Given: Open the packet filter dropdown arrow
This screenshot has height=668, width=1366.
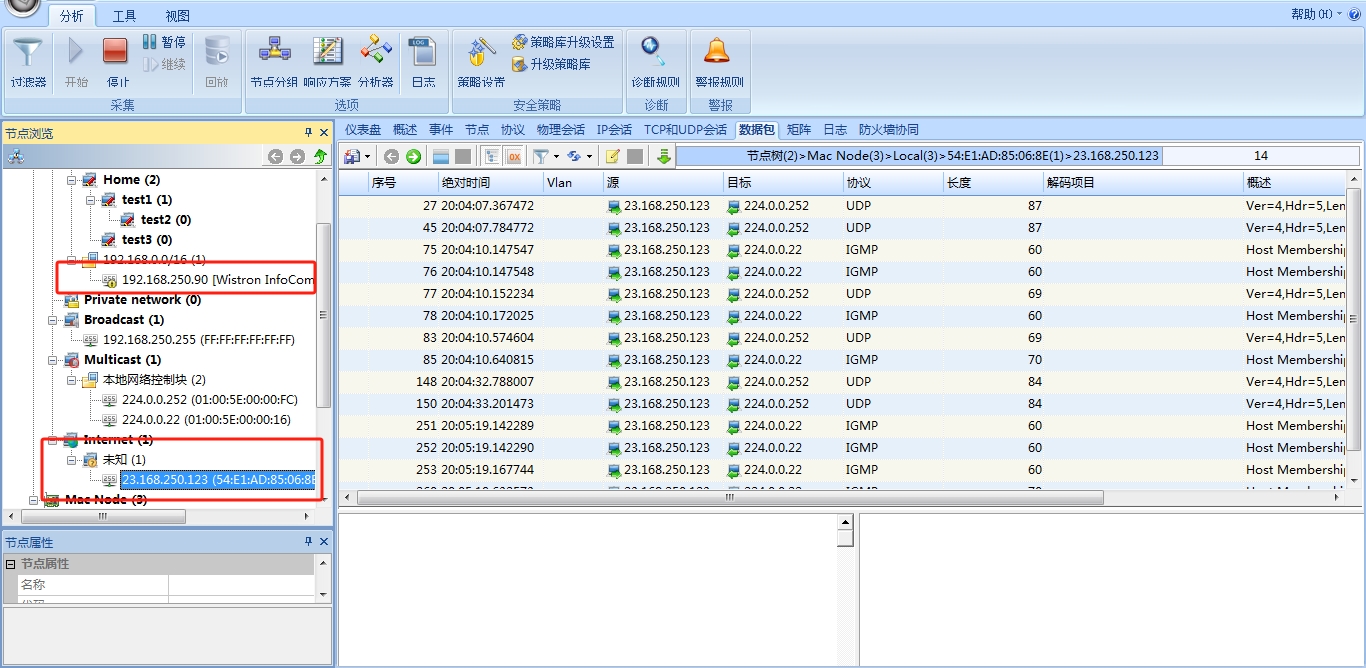Looking at the screenshot, I should click(x=556, y=157).
